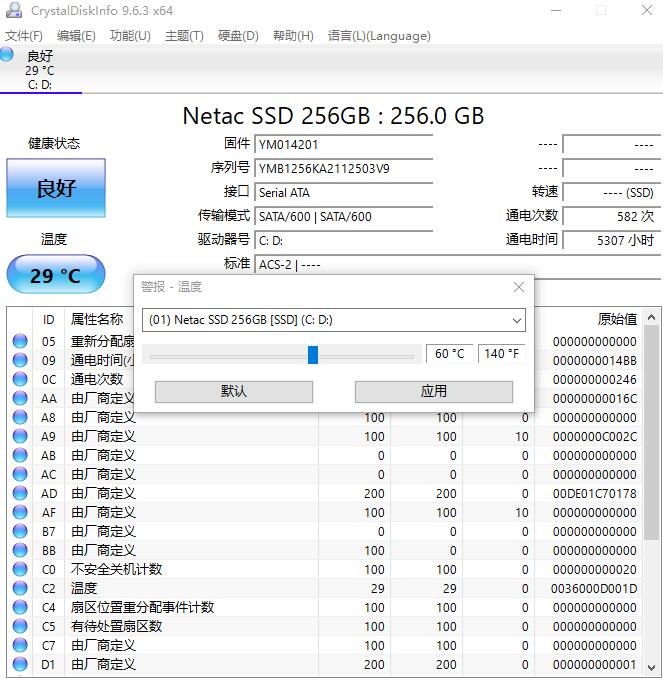The width and height of the screenshot is (663, 680).
Task: Select the 温度 attribute name in row C2
Action: 84,588
